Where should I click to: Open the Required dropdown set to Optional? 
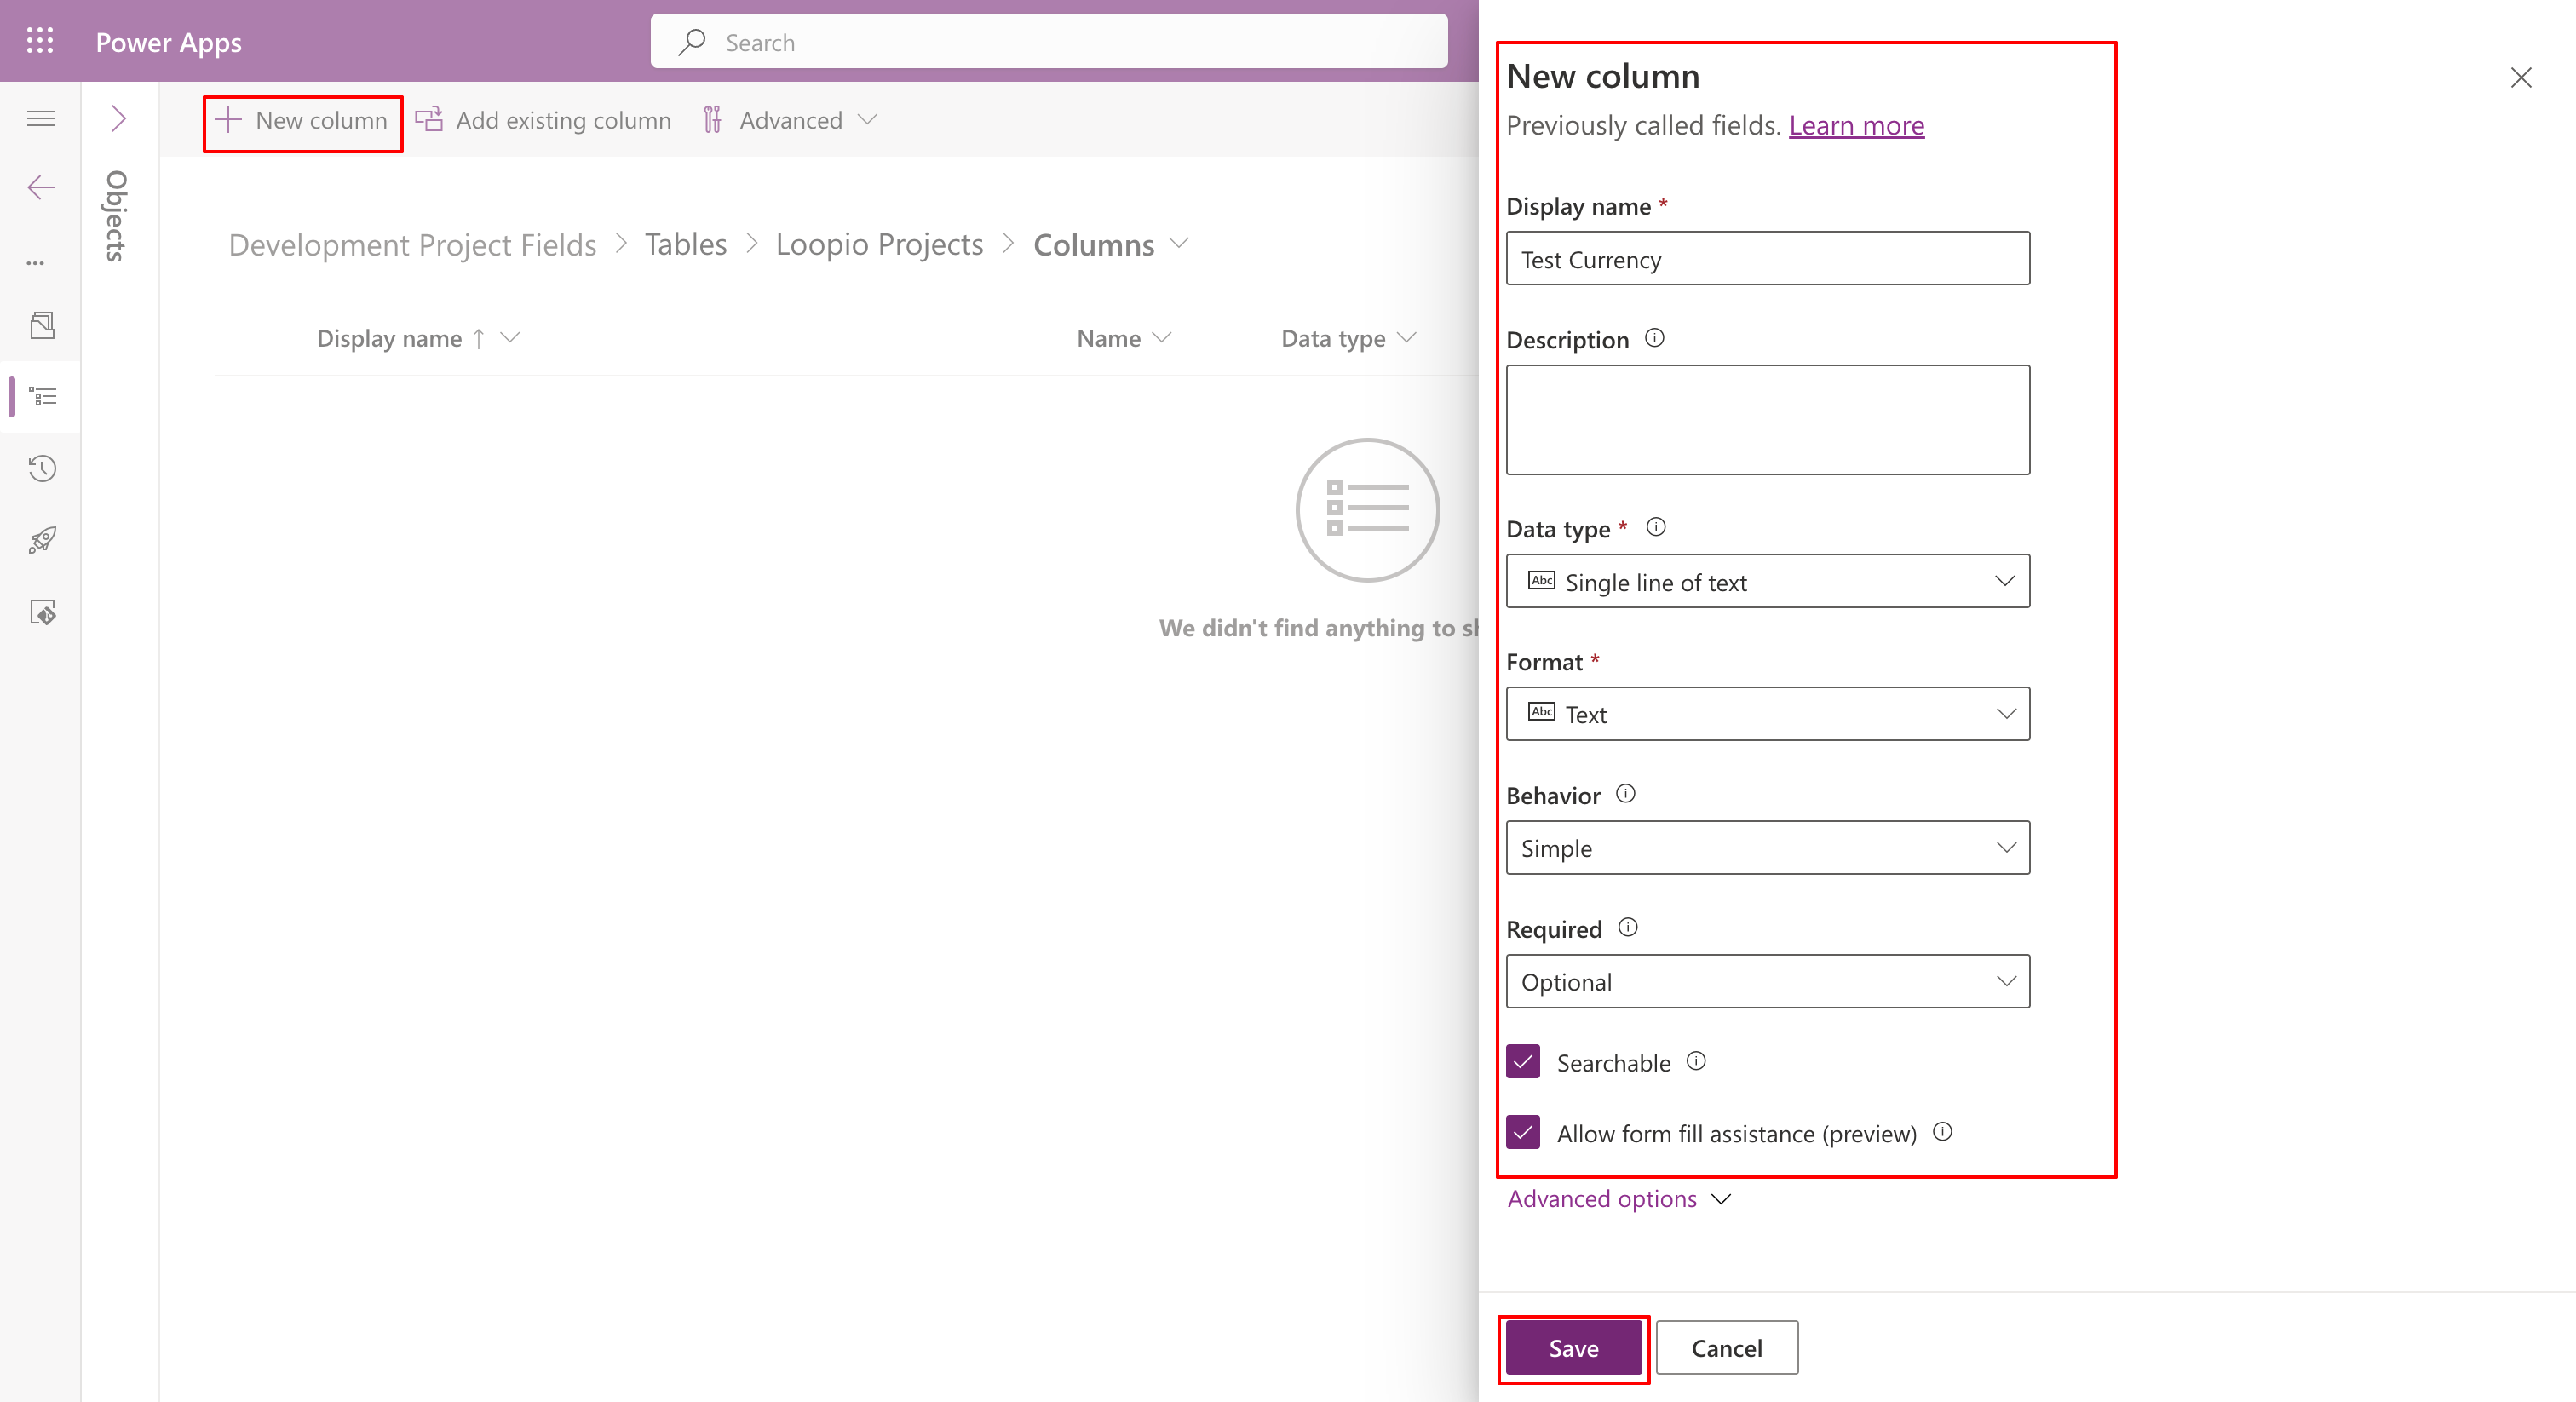pos(1768,982)
